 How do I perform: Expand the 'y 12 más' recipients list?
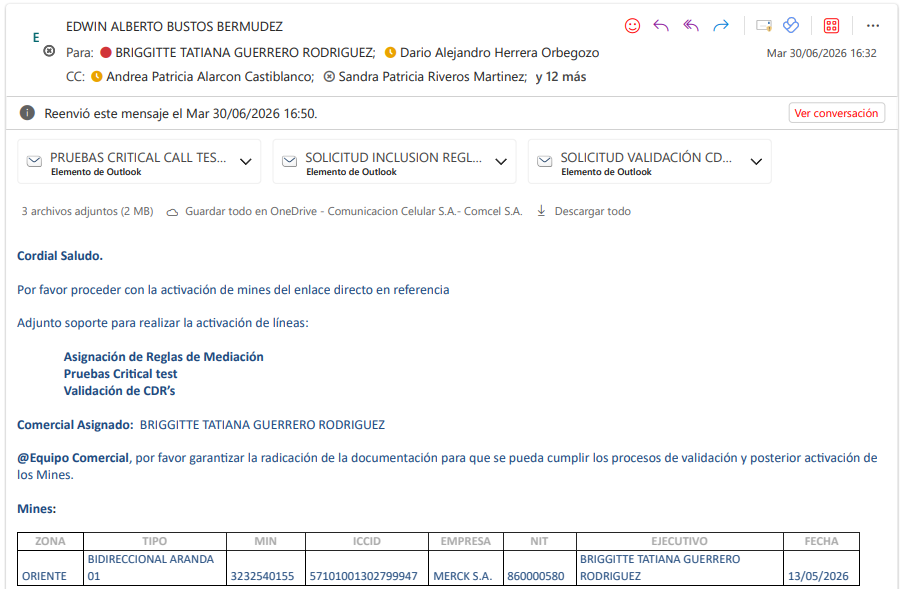(x=561, y=77)
